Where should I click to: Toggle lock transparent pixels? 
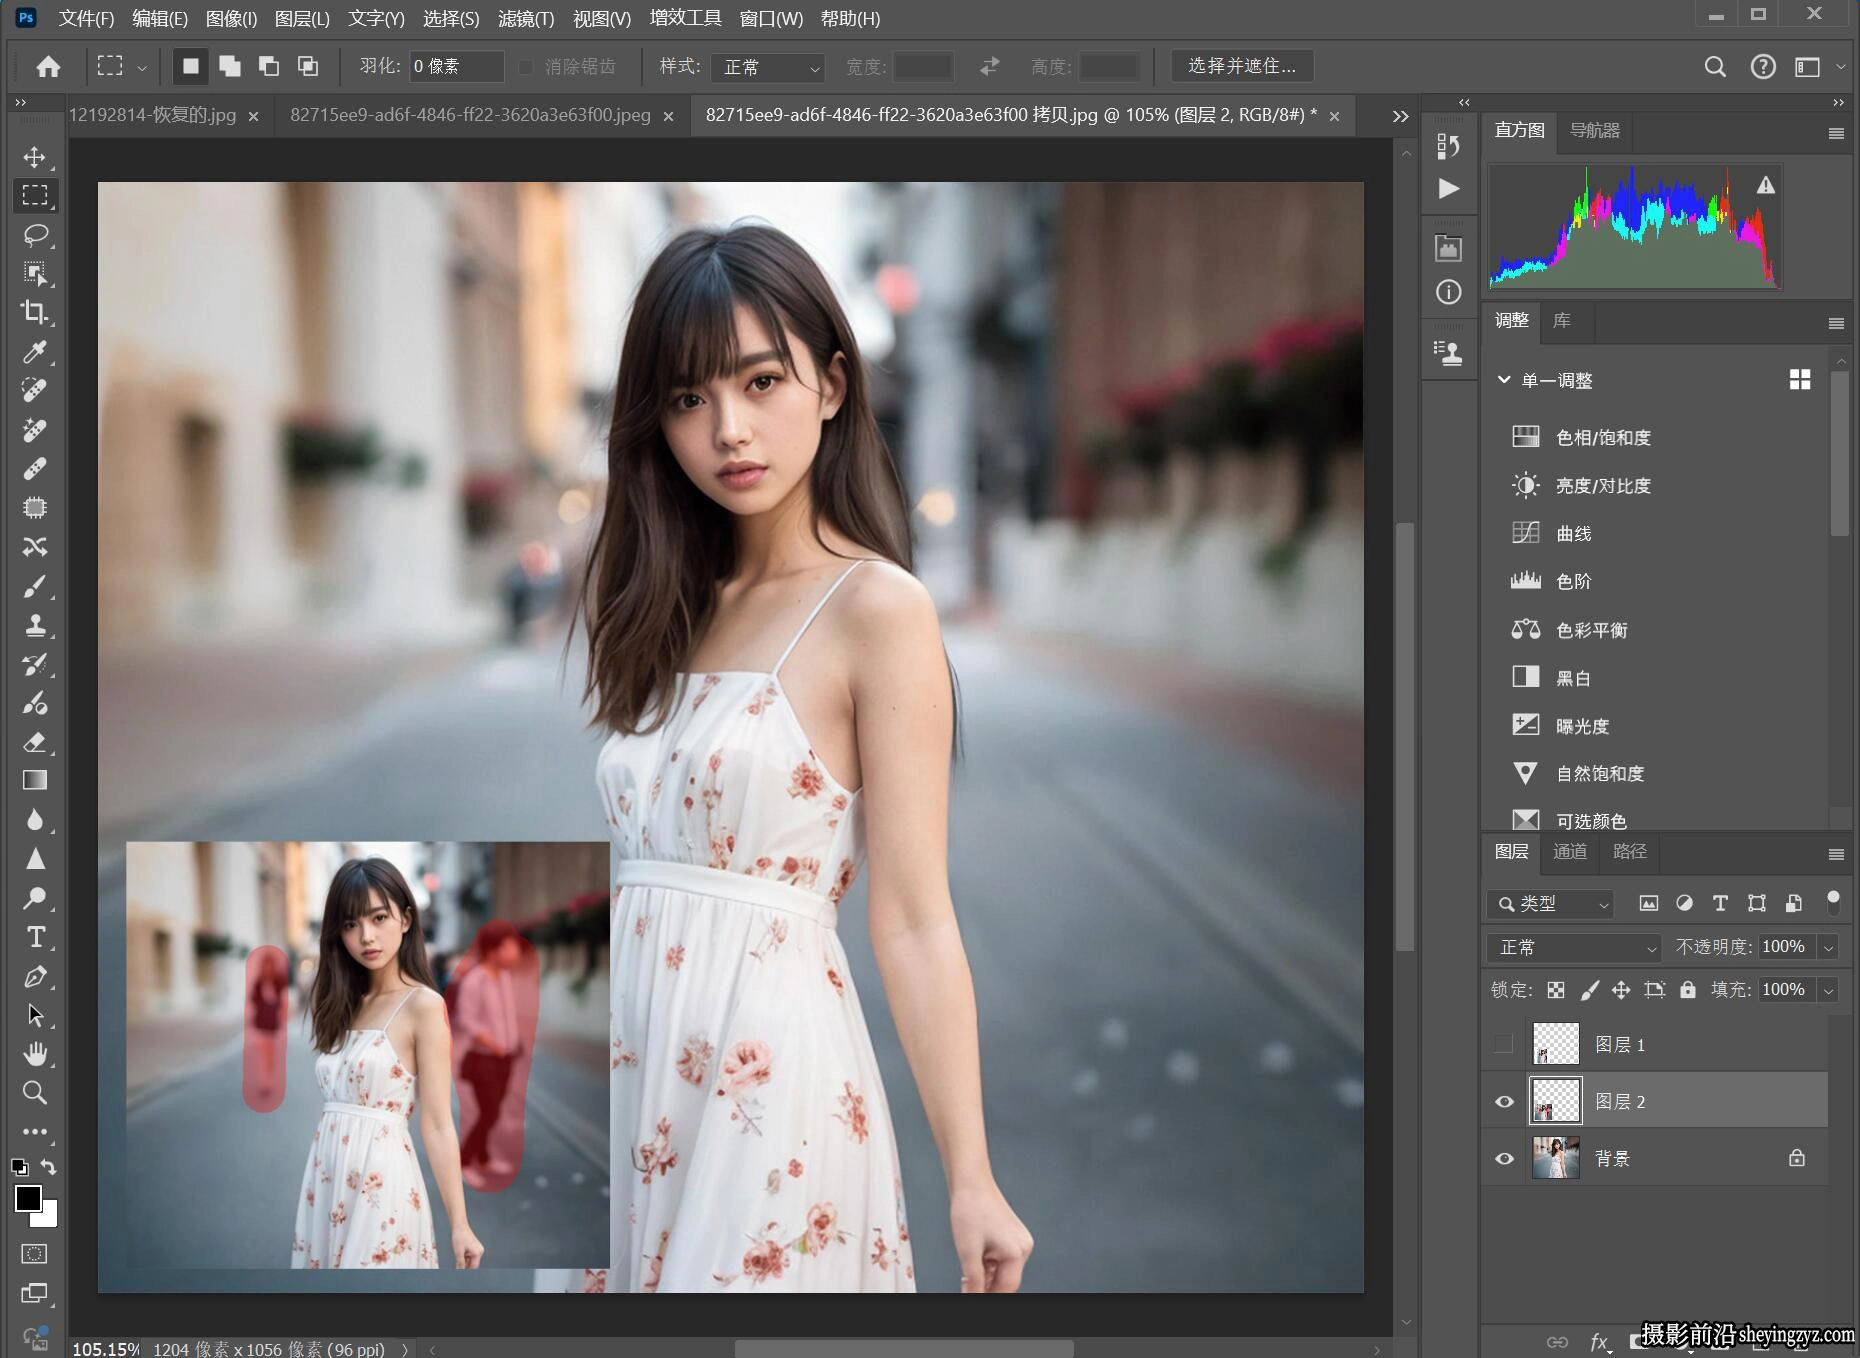pyautogui.click(x=1556, y=990)
